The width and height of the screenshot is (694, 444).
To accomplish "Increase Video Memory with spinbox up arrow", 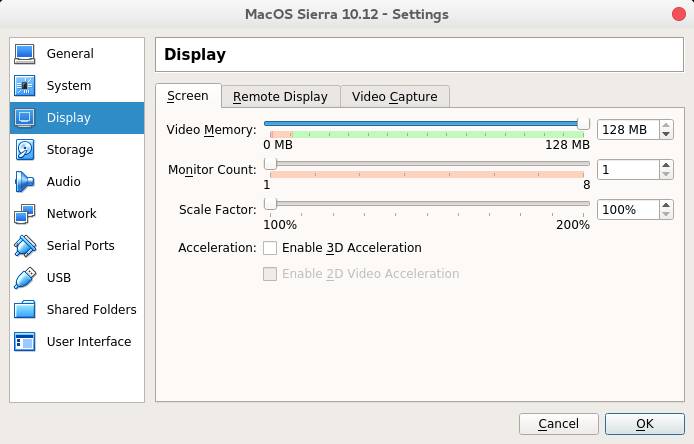I will coord(666,125).
